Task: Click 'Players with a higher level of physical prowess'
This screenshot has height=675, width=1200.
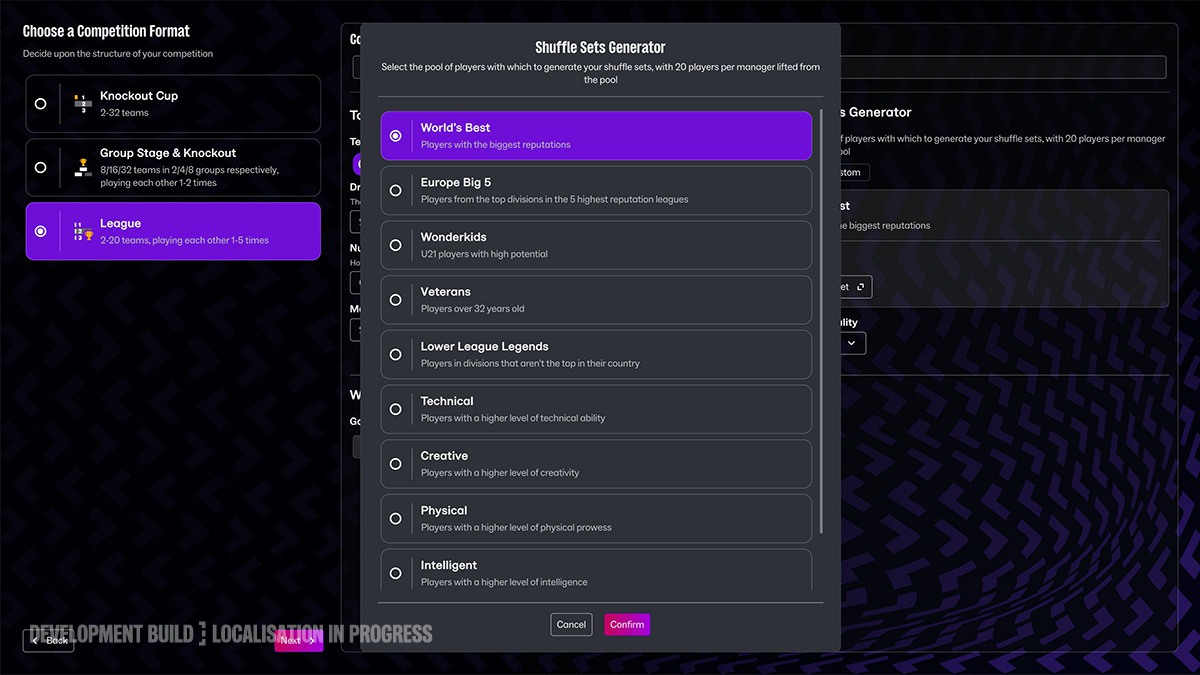Action: click(516, 527)
